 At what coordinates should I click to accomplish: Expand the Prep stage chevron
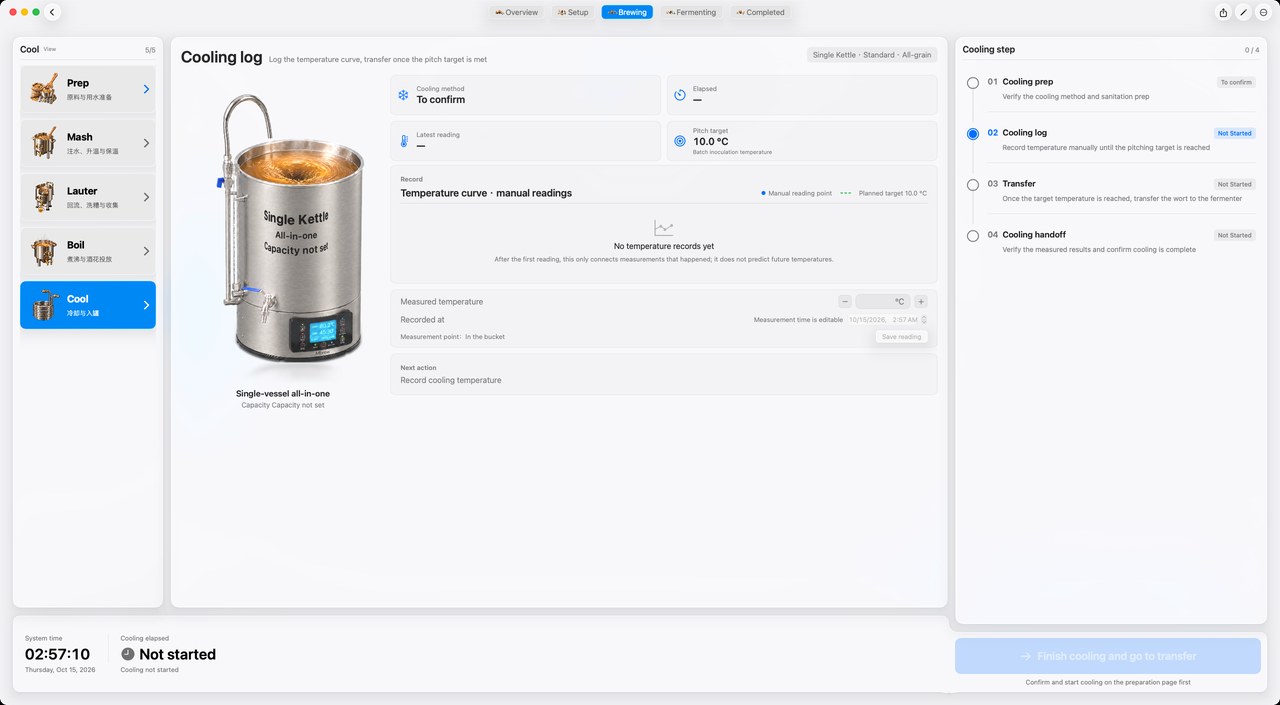click(146, 89)
